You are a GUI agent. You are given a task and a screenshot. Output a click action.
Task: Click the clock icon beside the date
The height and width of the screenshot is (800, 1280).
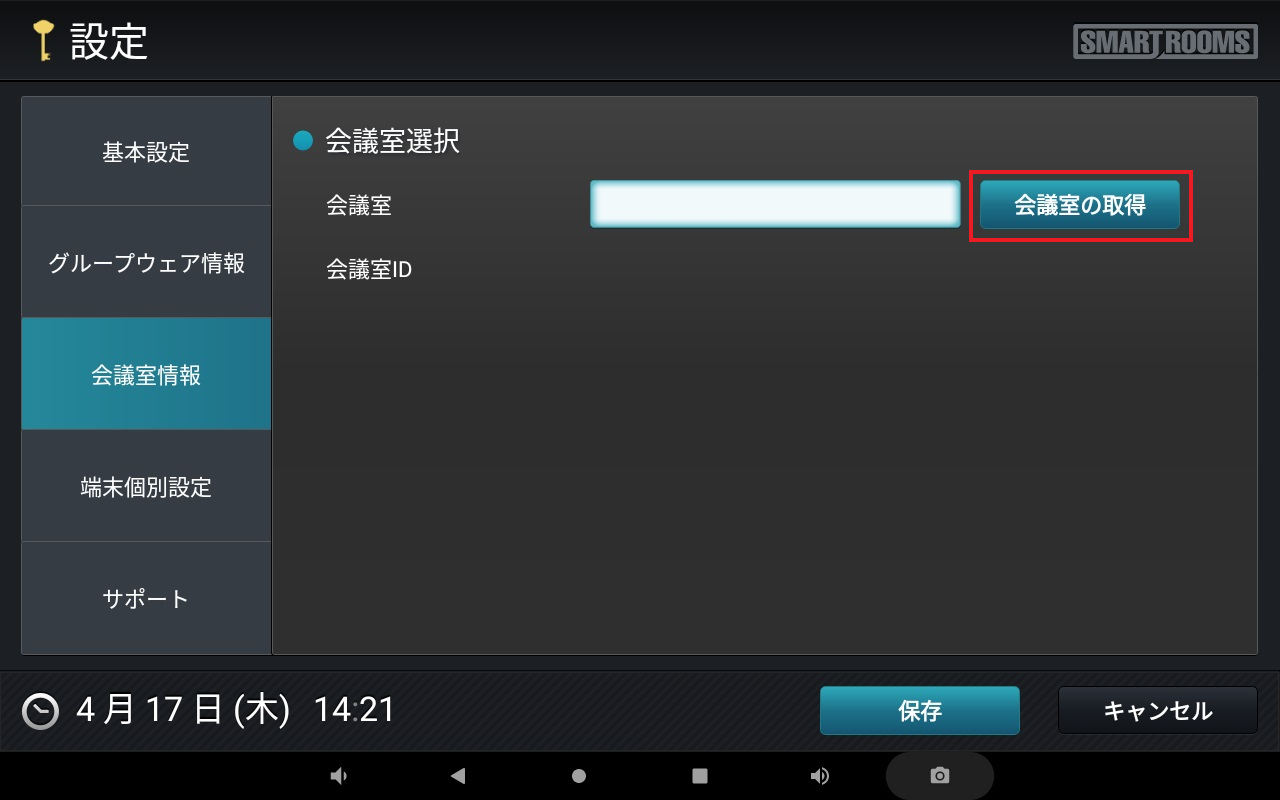[x=40, y=711]
